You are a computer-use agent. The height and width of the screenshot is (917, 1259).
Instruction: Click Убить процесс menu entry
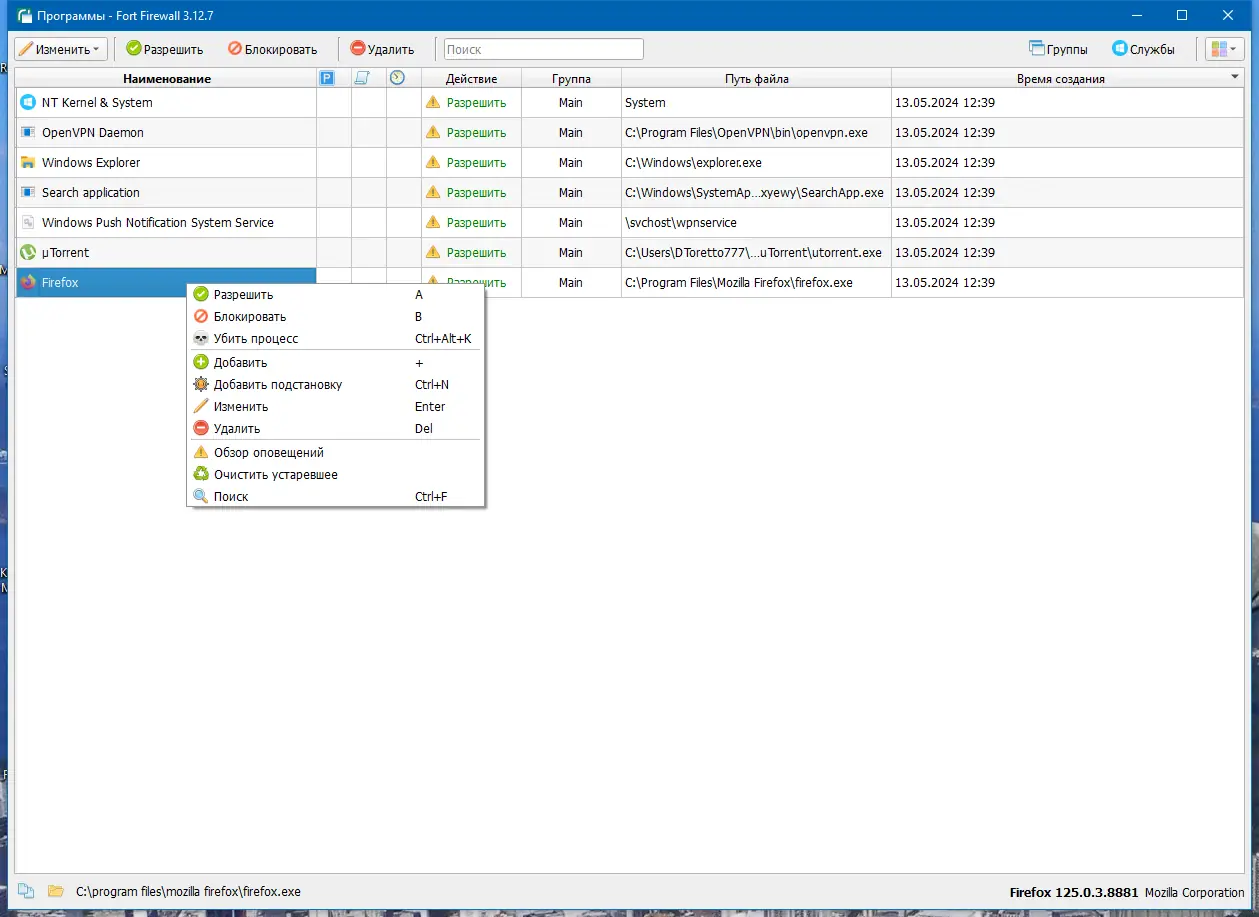tap(335, 338)
